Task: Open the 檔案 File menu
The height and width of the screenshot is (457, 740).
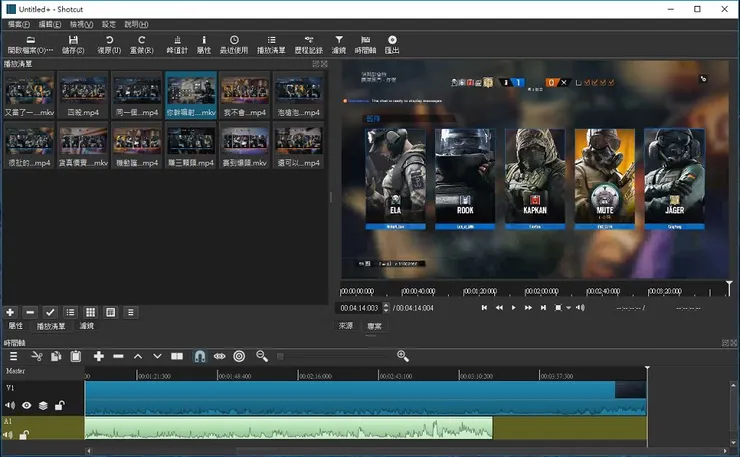Action: tap(18, 24)
